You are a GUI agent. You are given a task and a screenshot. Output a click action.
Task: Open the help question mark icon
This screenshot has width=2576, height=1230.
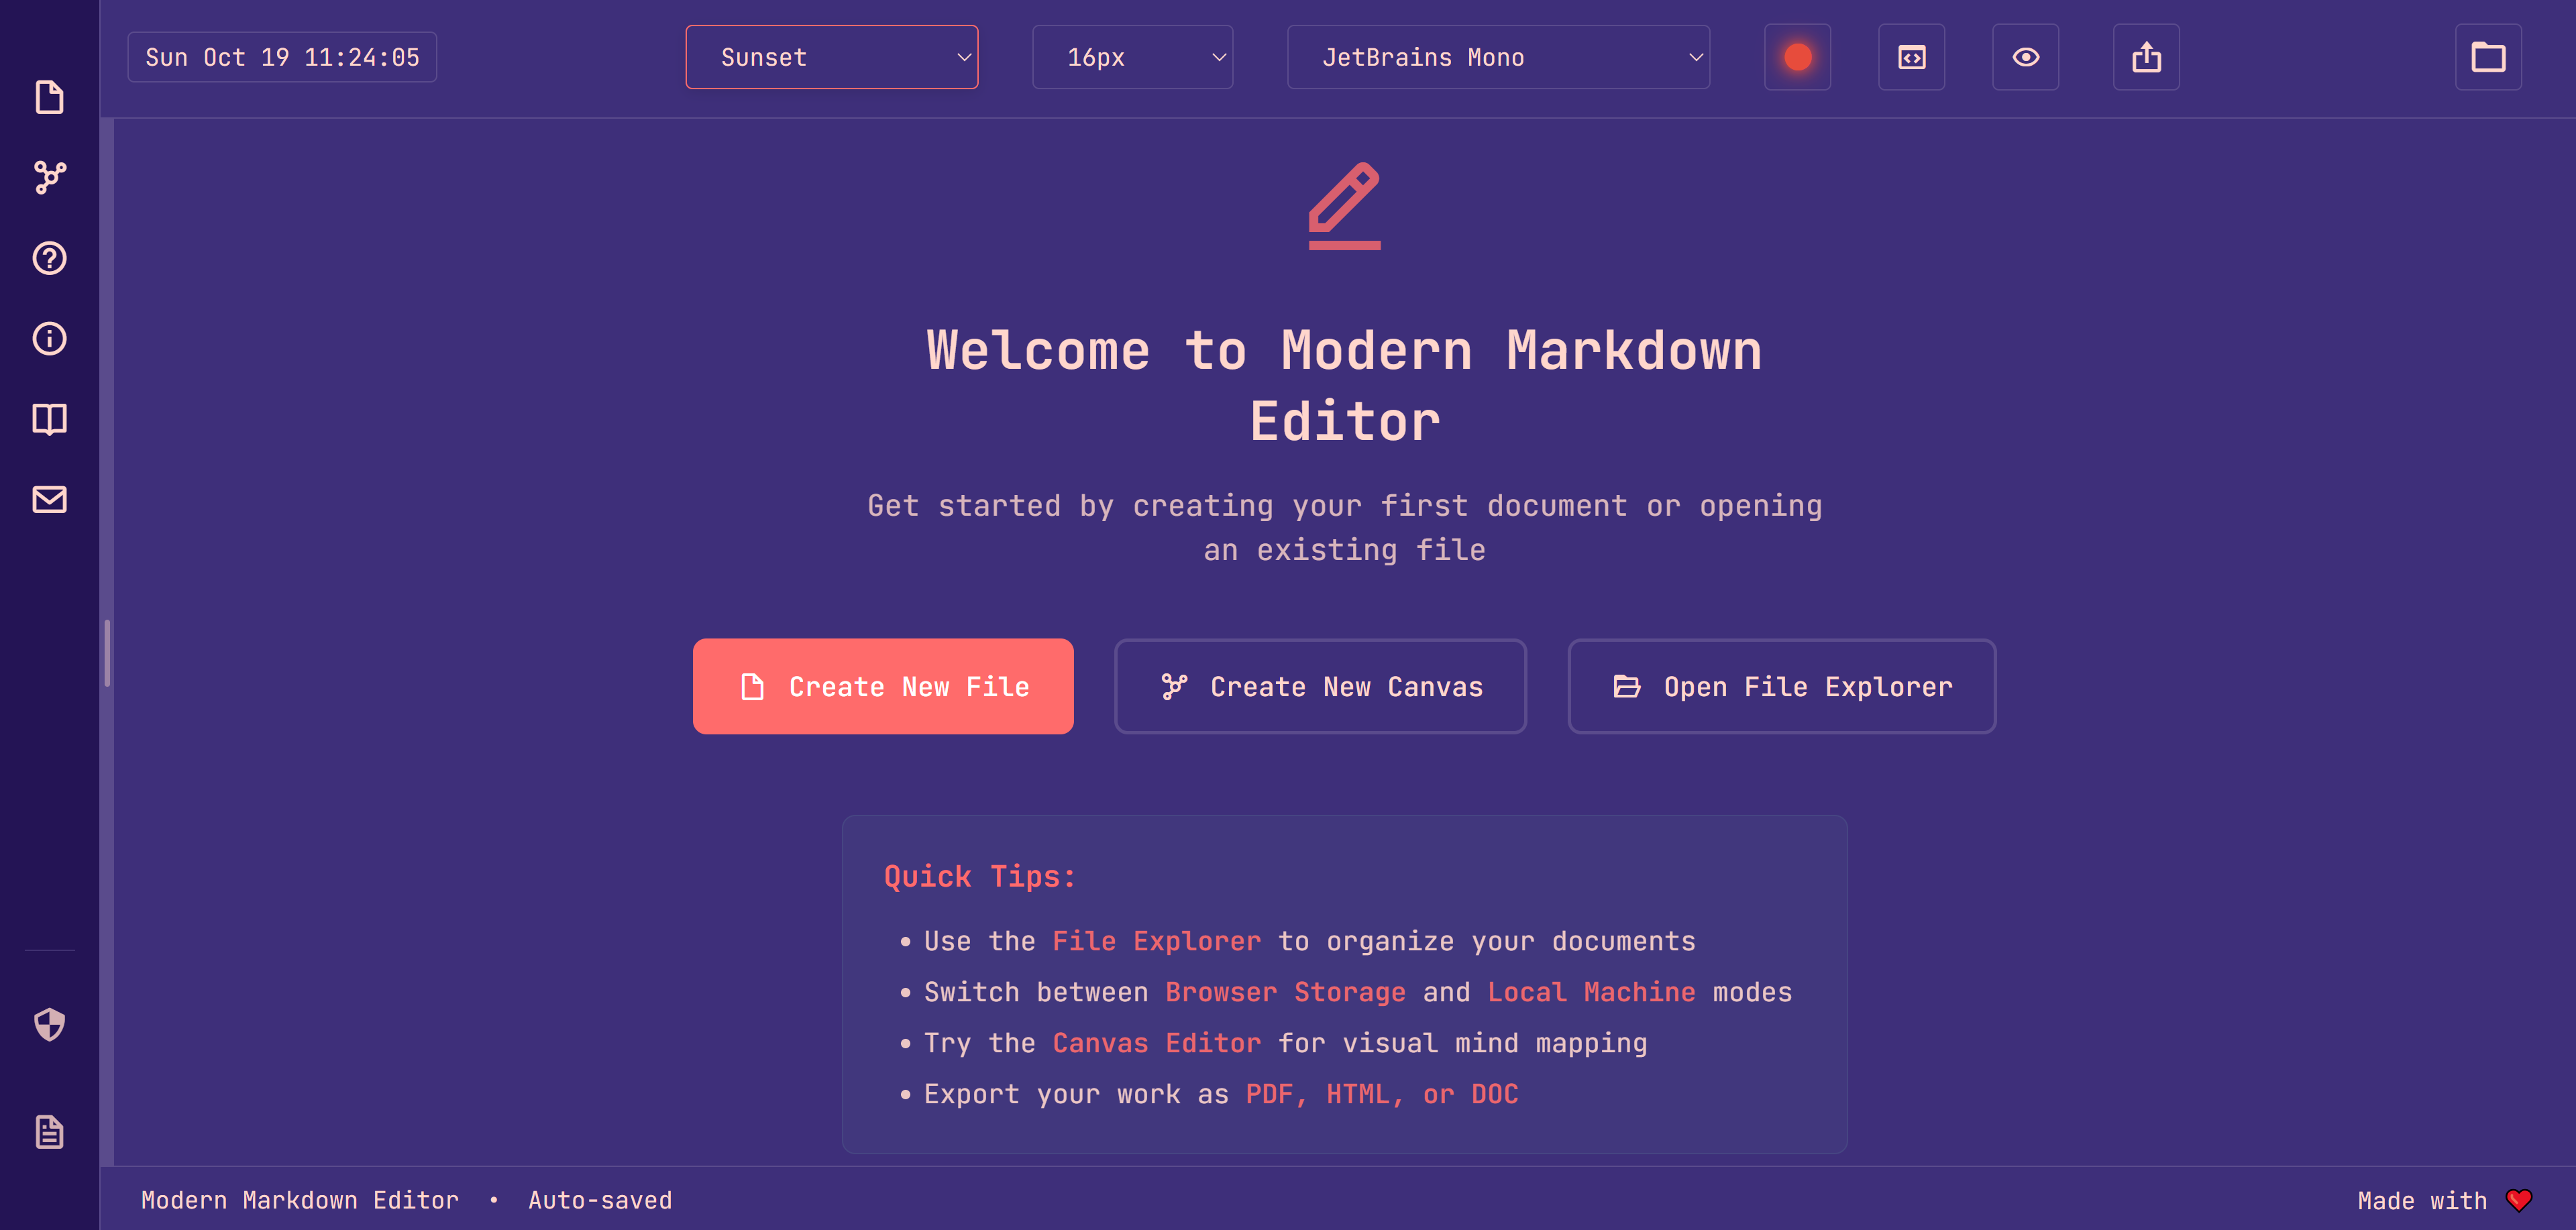pos(49,258)
